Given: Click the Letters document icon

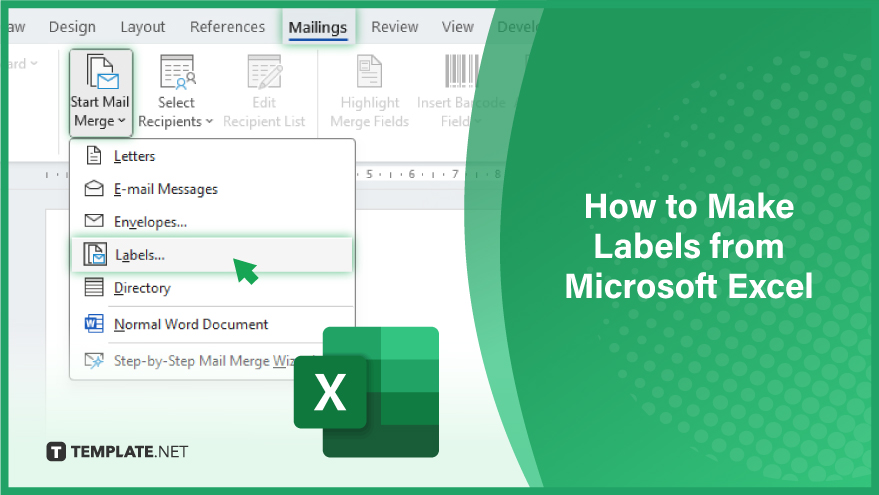Looking at the screenshot, I should click(x=94, y=155).
